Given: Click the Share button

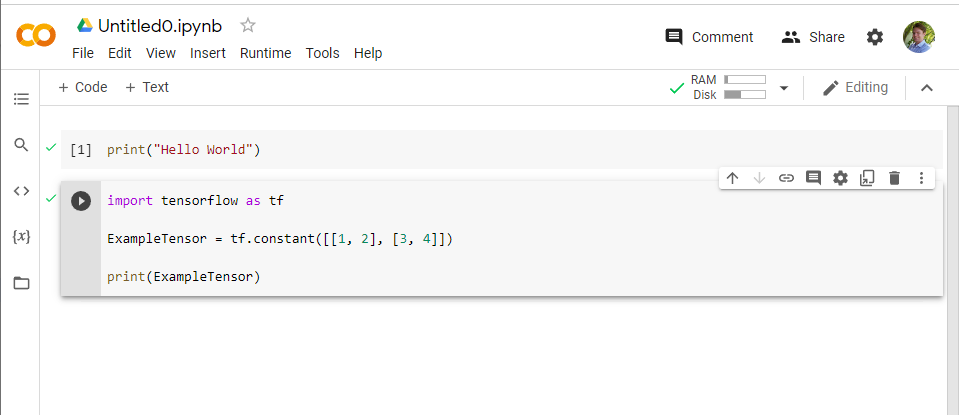Looking at the screenshot, I should pos(813,37).
